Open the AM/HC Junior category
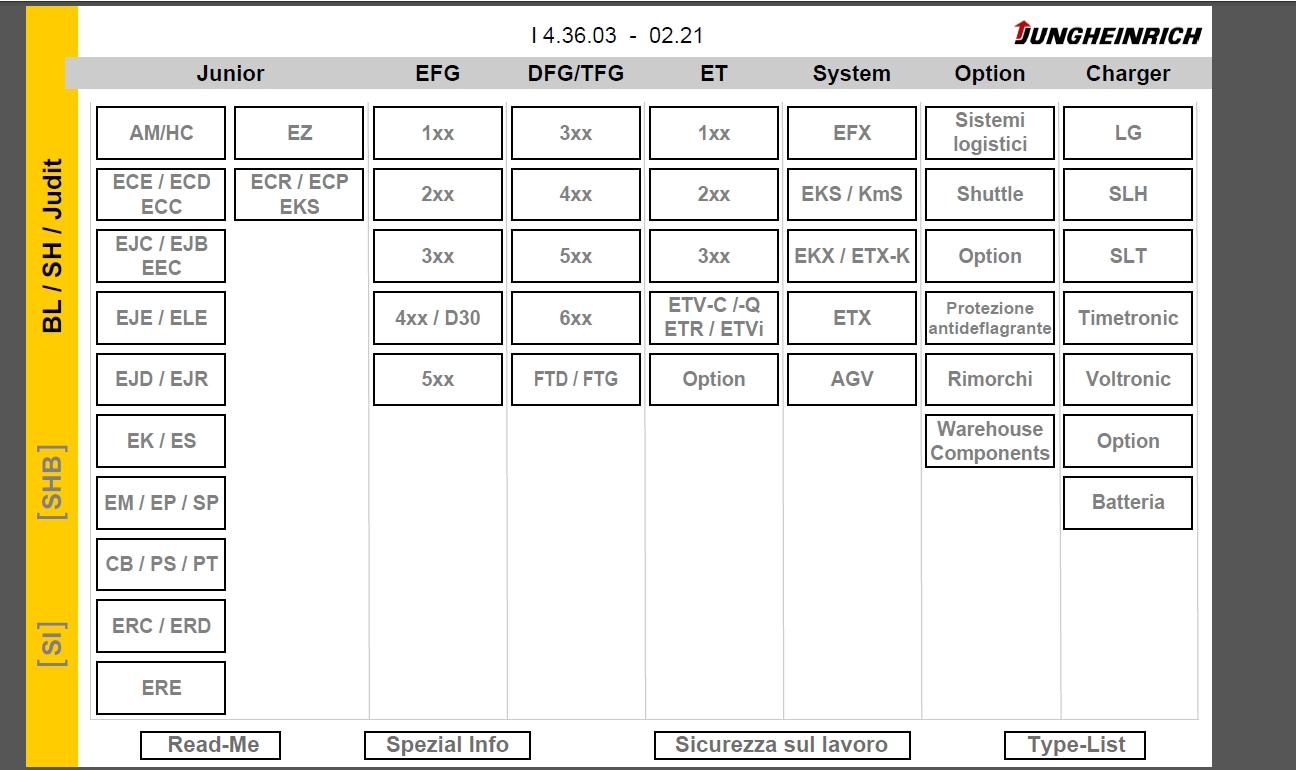The width and height of the screenshot is (1296, 770). click(161, 133)
